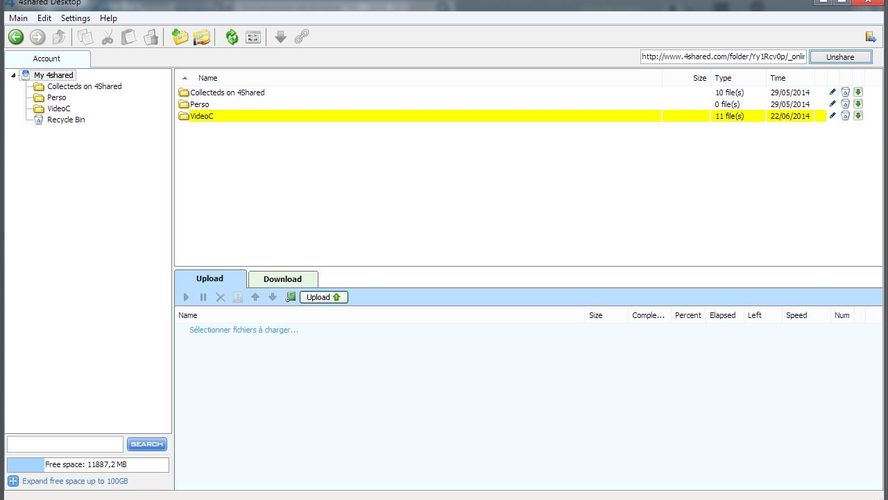Click the new folder icon with green arrow

[180, 37]
